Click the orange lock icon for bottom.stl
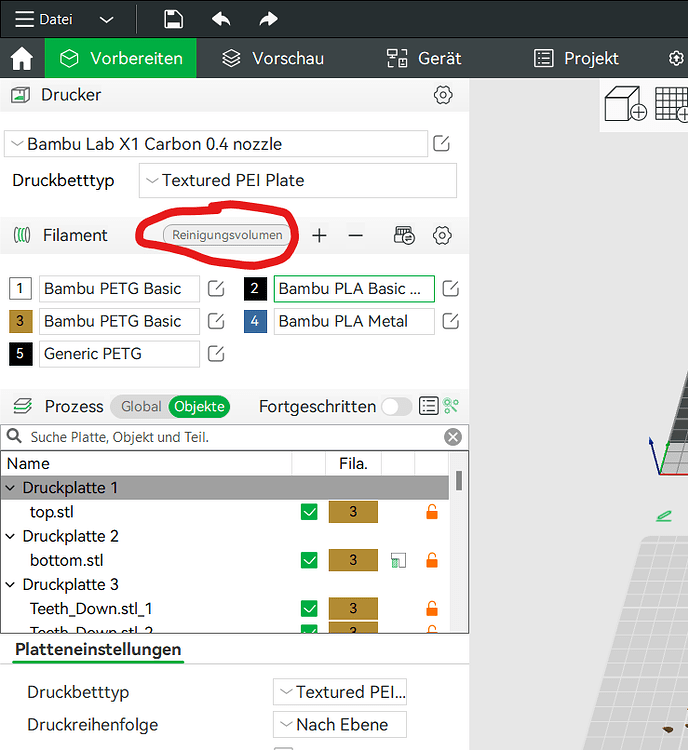This screenshot has height=750, width=688. 432,560
